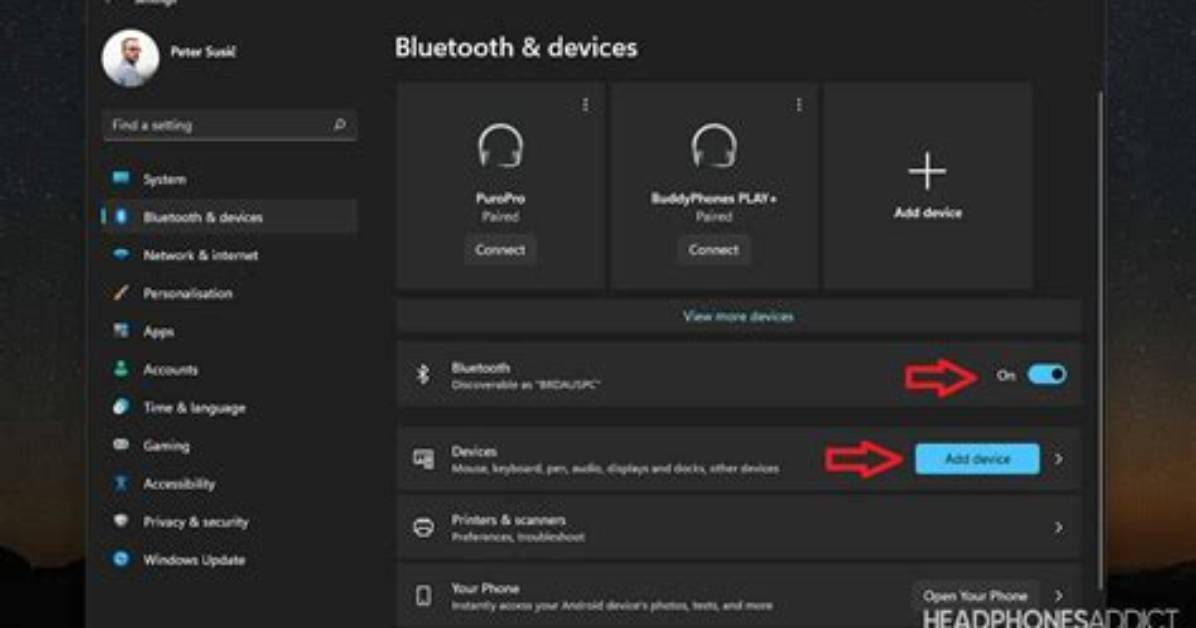Click the Time & language icon
Screen dimensions: 1196x628
121,407
